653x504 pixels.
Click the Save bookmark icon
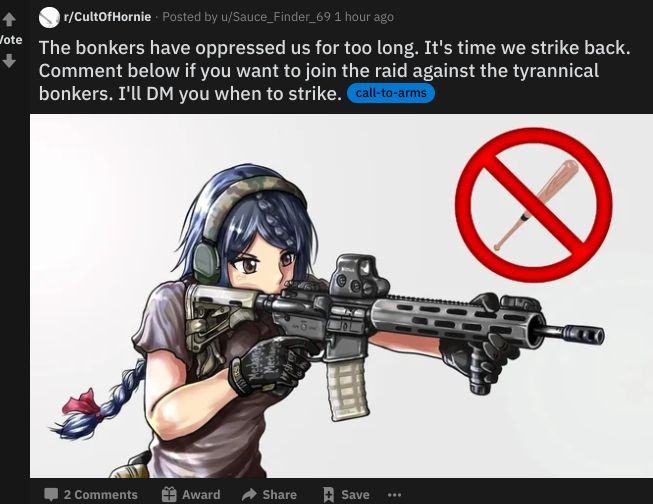pos(329,494)
